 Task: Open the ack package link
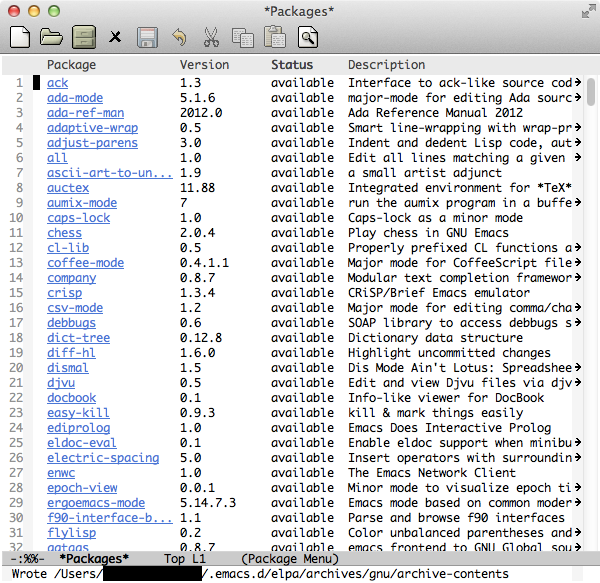57,83
